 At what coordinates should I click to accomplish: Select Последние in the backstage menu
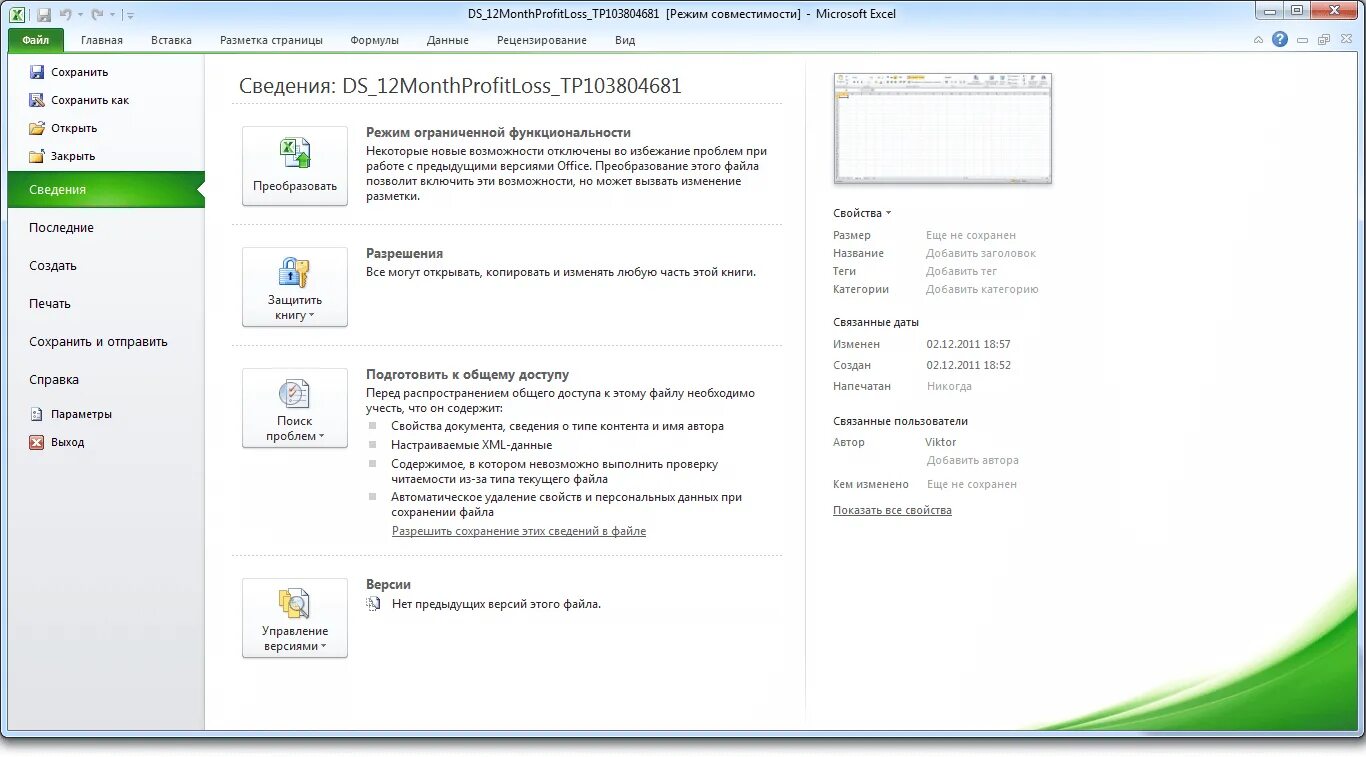click(104, 228)
